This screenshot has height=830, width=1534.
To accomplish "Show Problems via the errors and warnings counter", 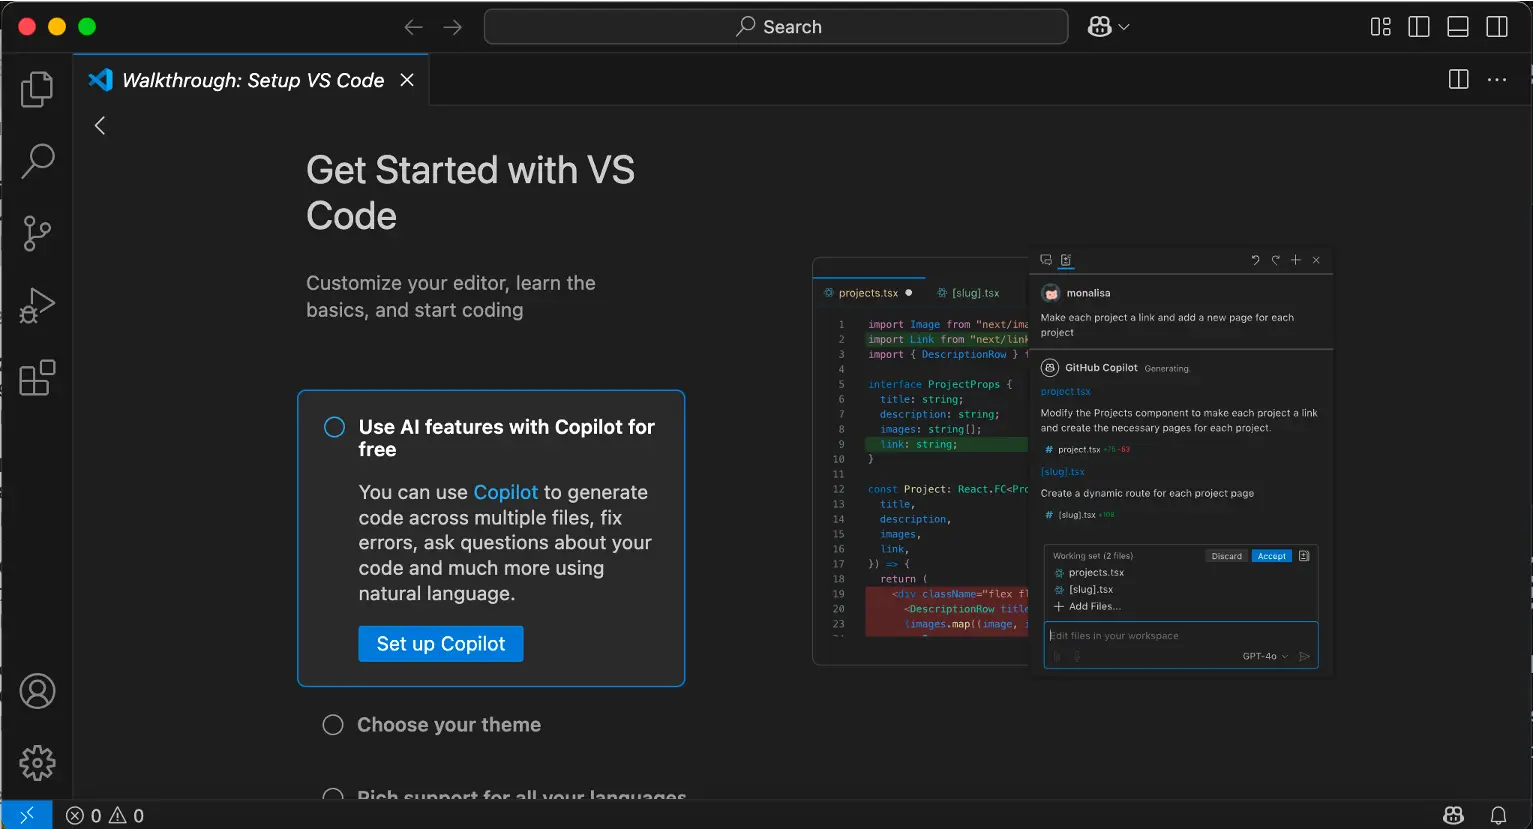I will coord(105,816).
